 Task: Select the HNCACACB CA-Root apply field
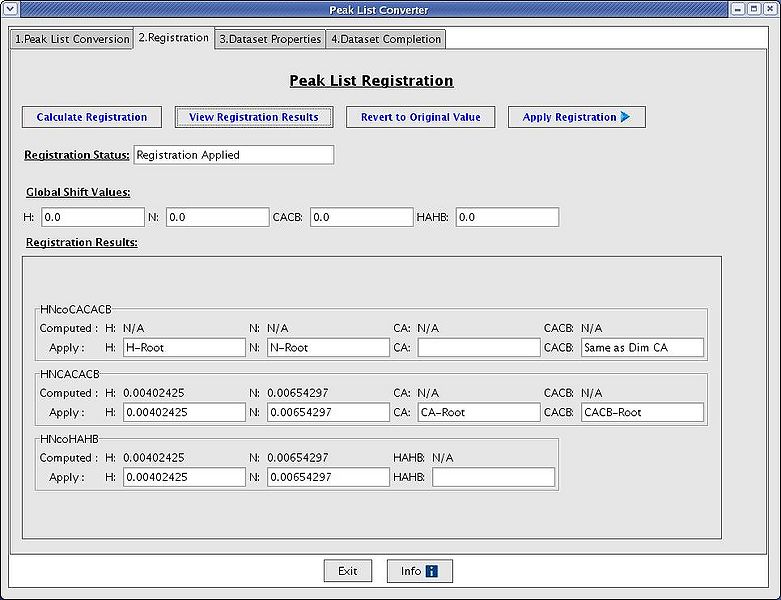point(478,412)
